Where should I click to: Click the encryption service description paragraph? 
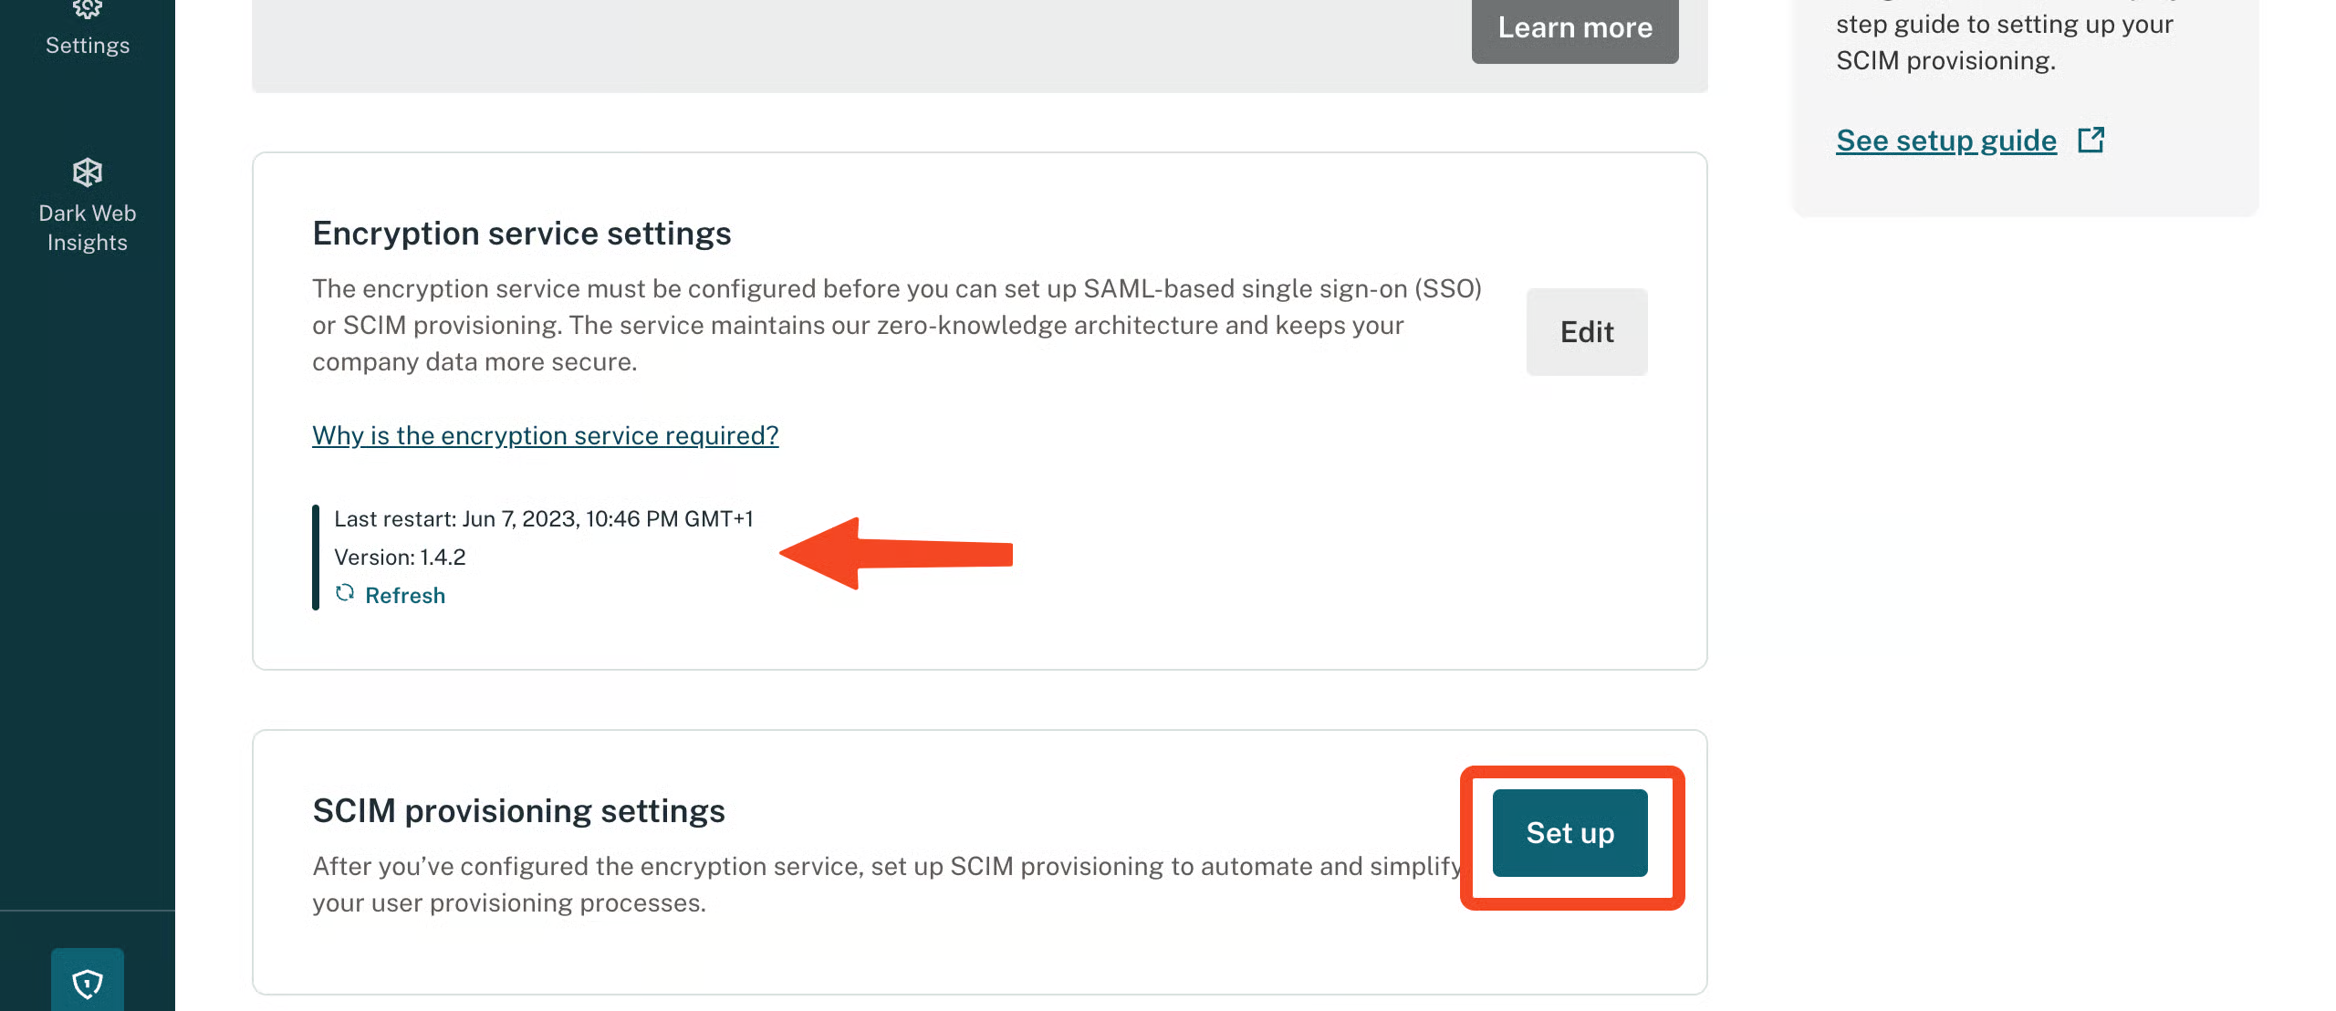click(x=896, y=325)
